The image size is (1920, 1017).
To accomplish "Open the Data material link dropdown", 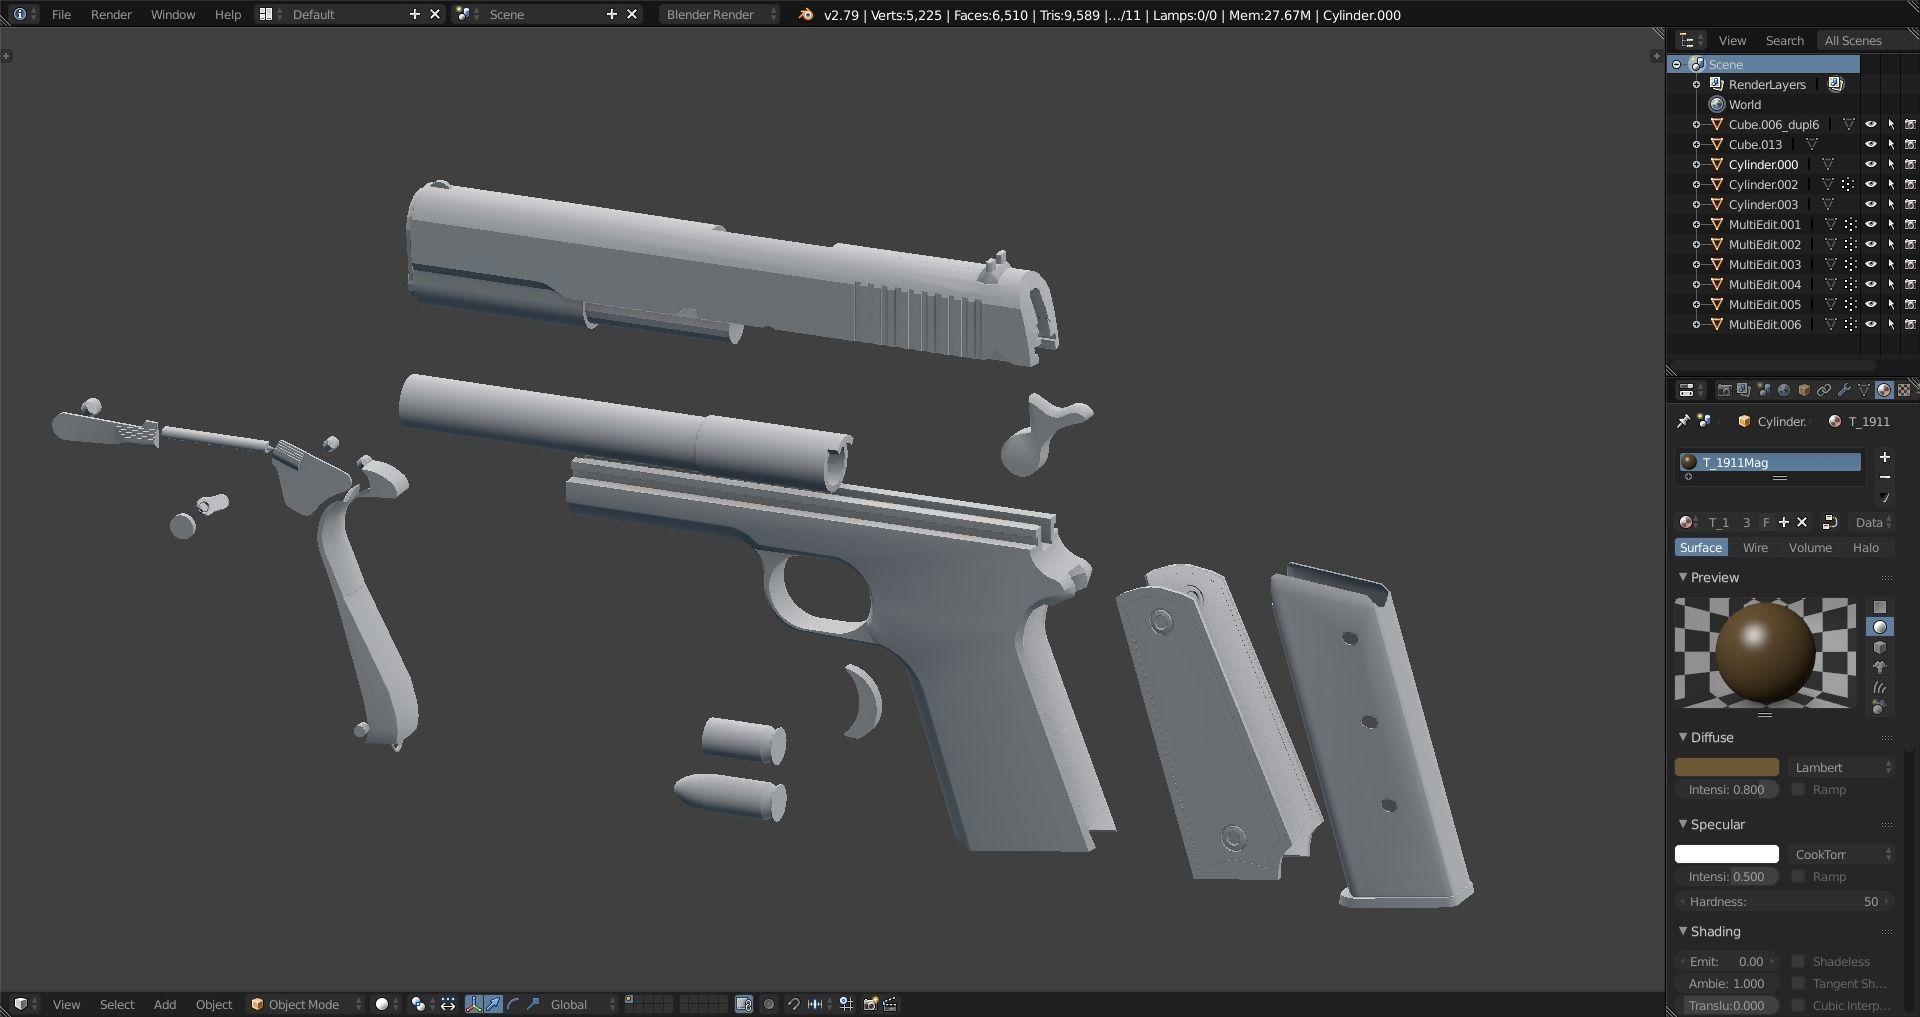I will pos(1873,522).
